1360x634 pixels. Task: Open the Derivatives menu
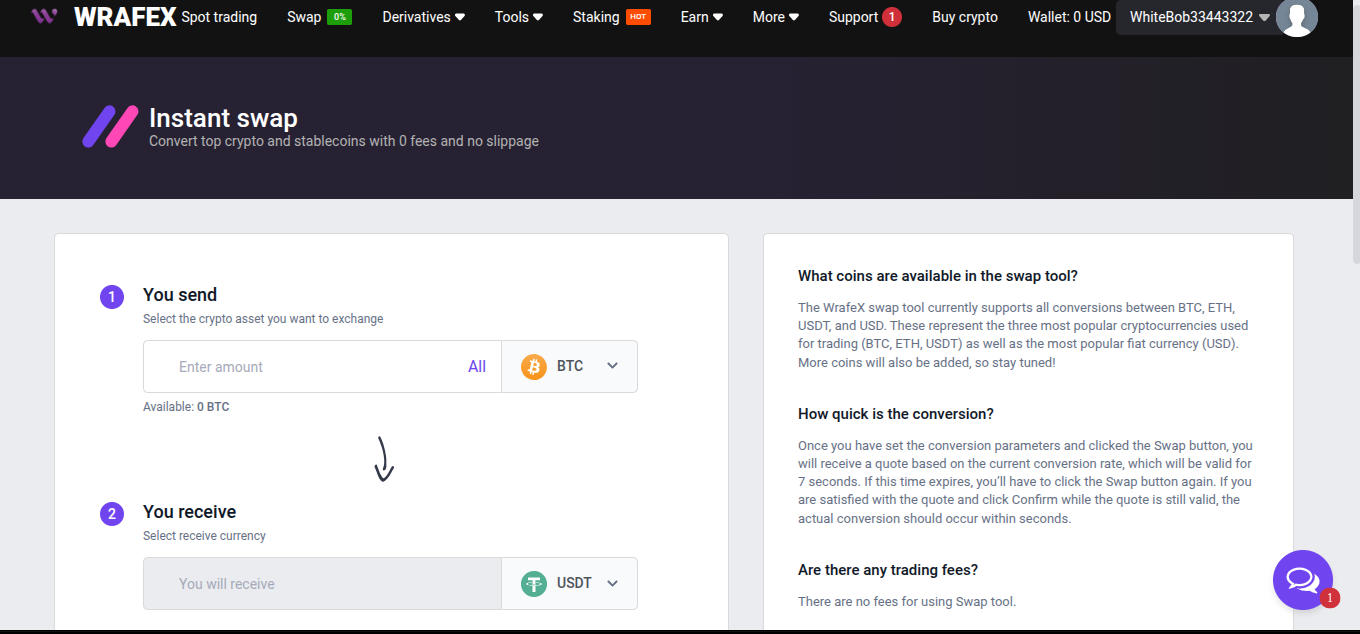pos(423,17)
